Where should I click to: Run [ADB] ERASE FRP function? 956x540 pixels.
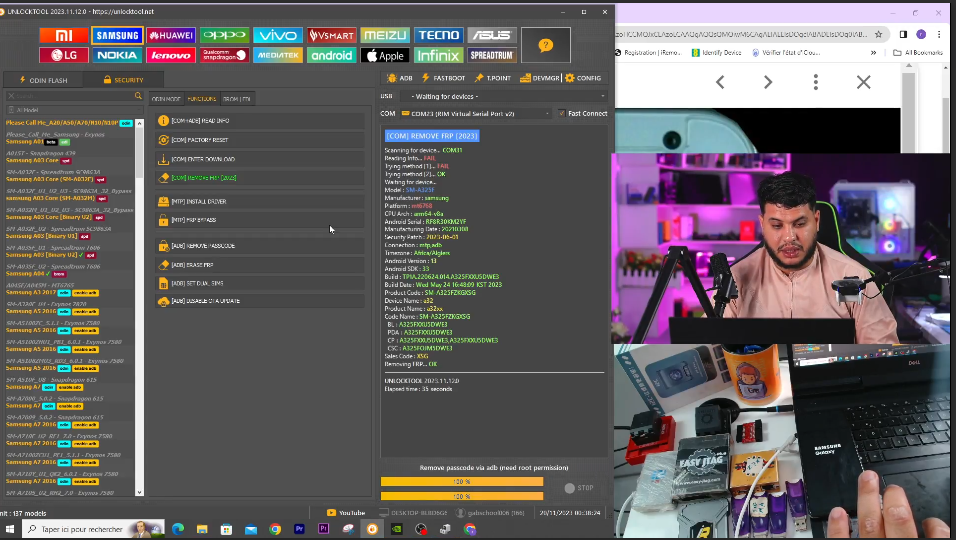pyautogui.click(x=260, y=265)
